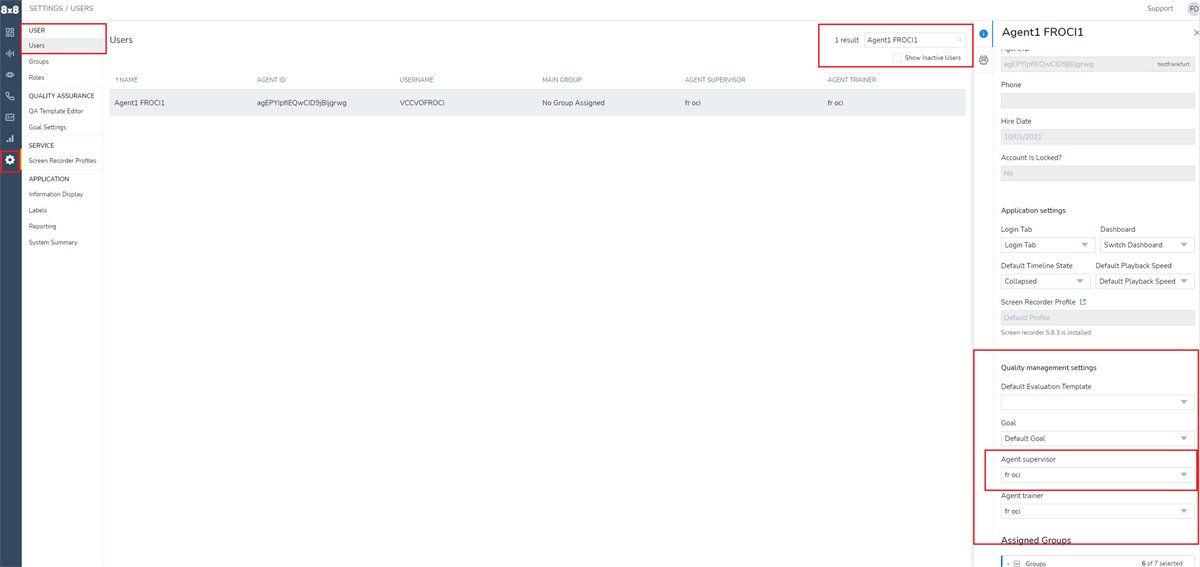Click the Support link
This screenshot has height=567, width=1200.
[x=1160, y=8]
